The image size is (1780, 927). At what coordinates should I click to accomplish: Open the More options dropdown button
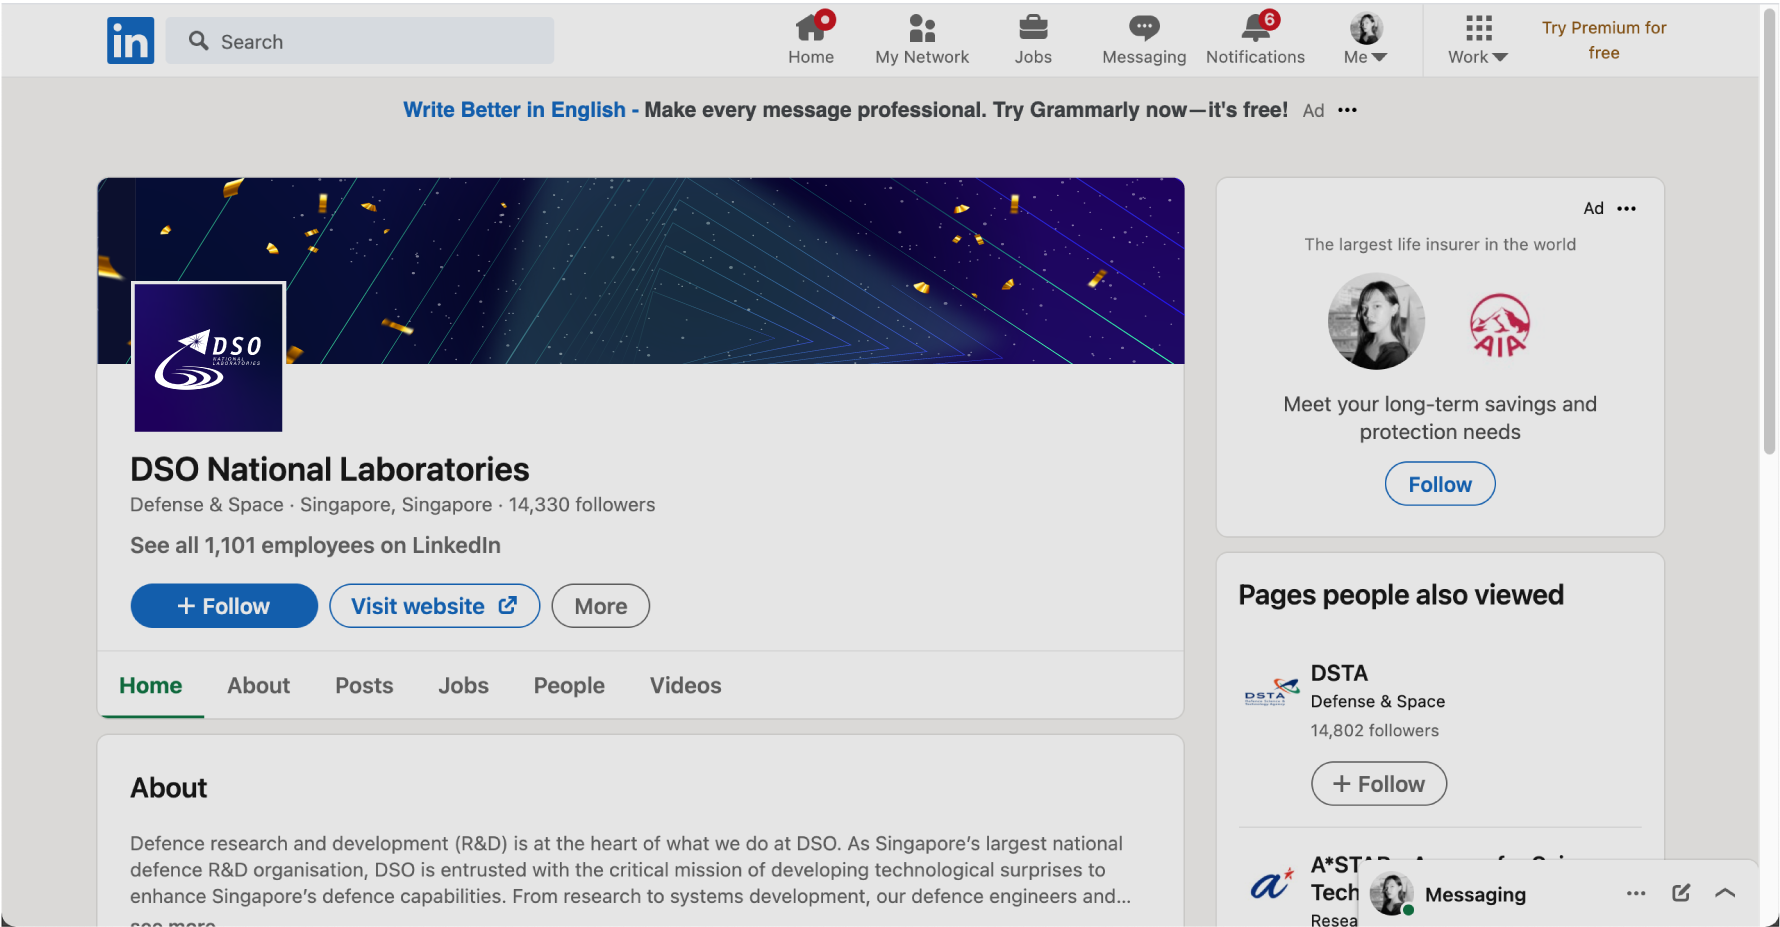tap(601, 606)
